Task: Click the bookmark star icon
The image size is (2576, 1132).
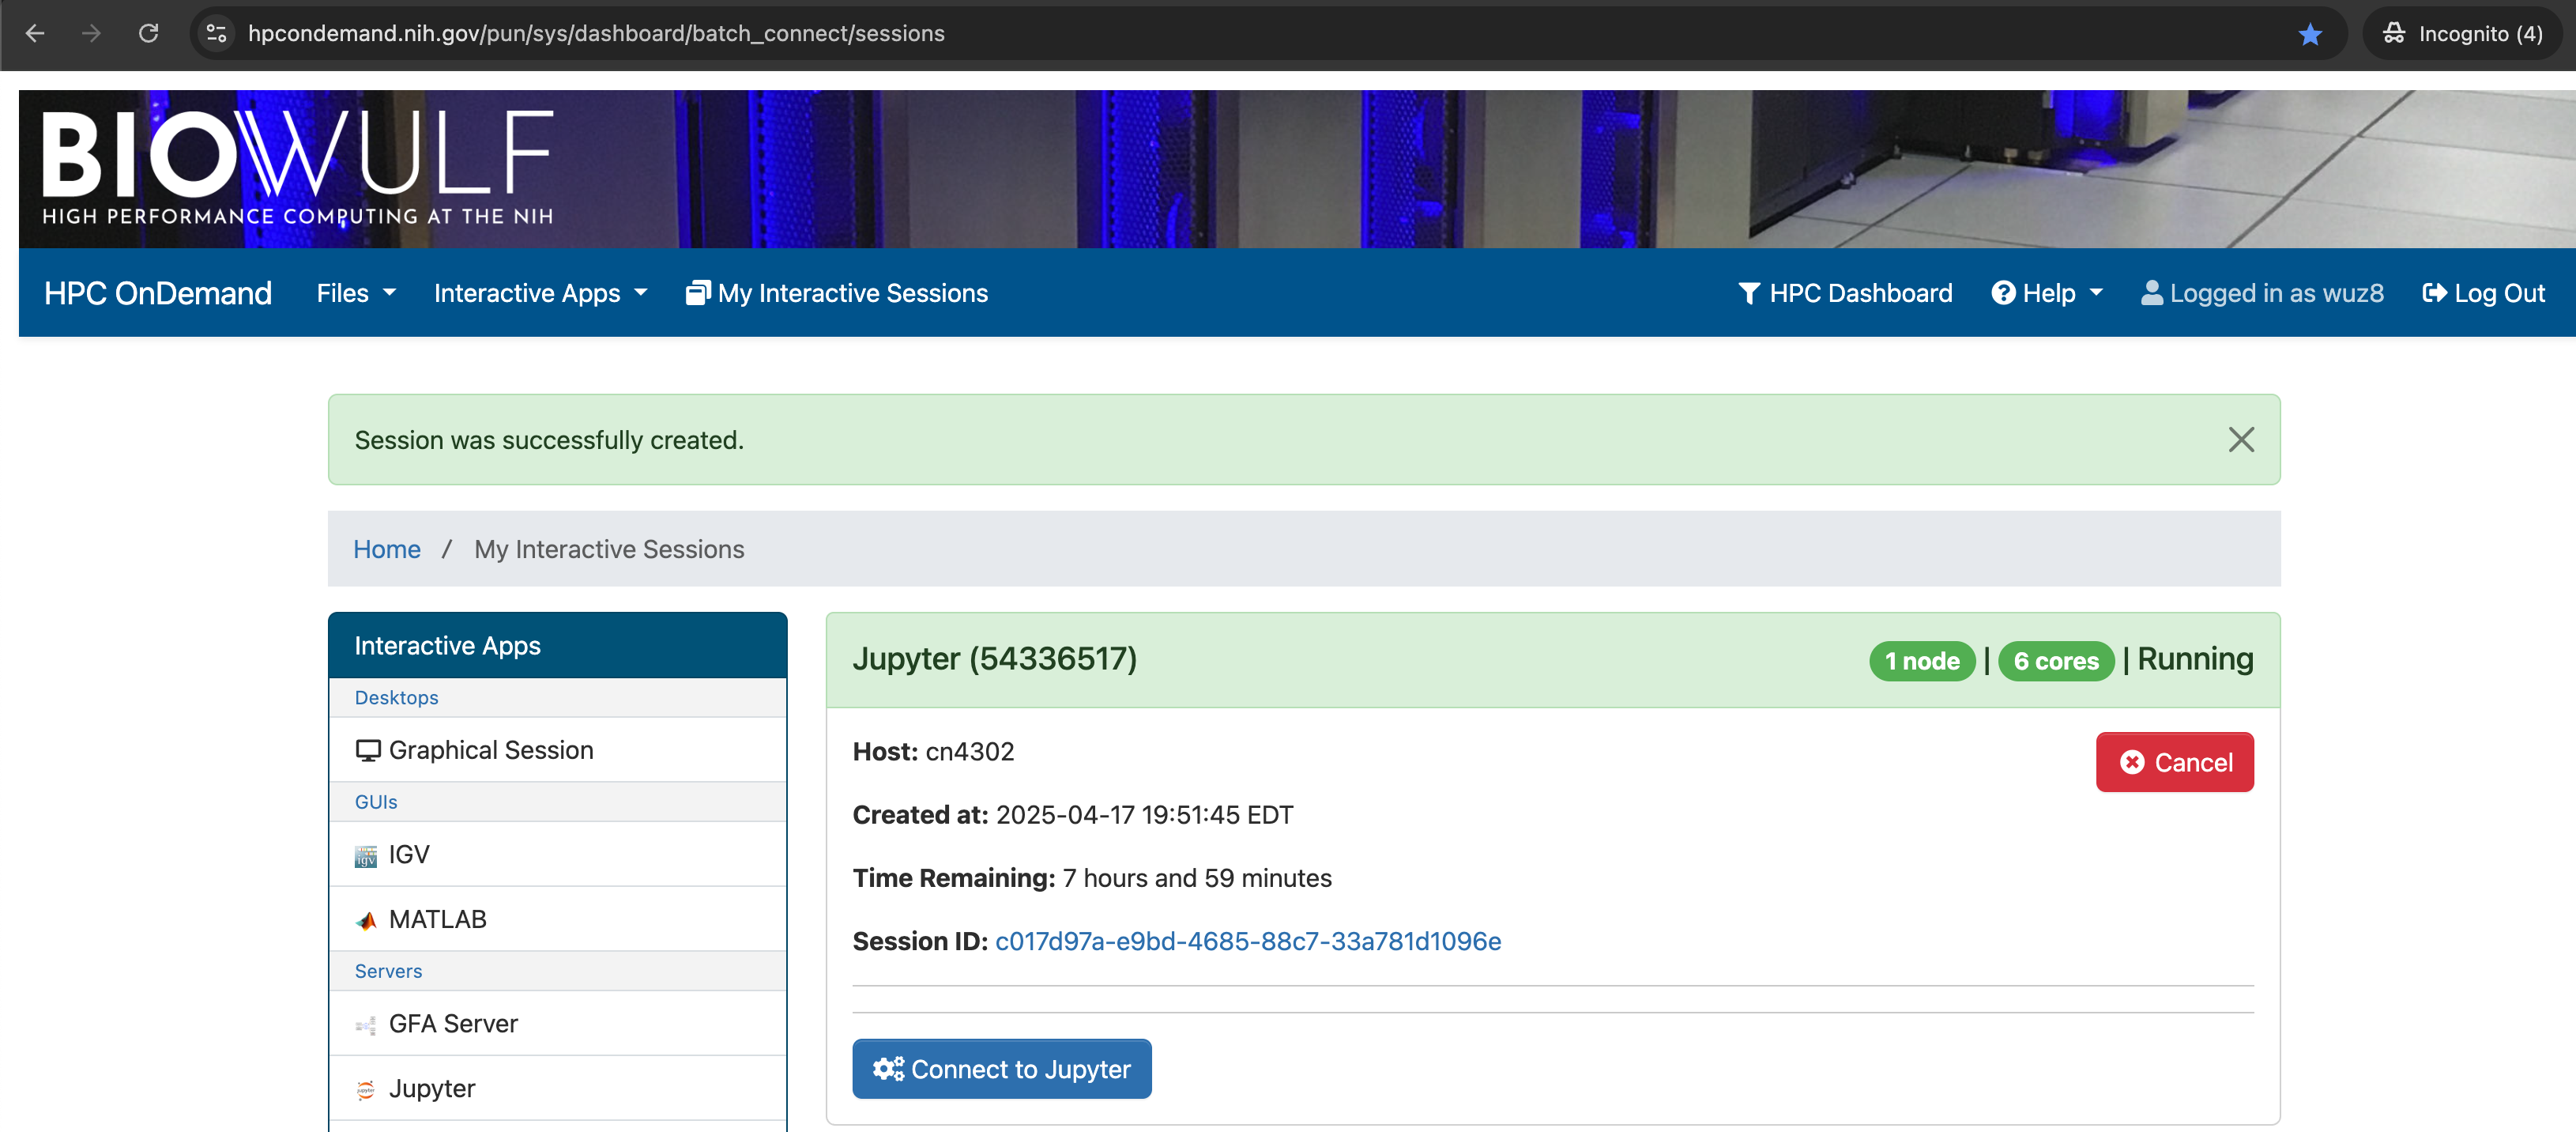Action: 2309,34
